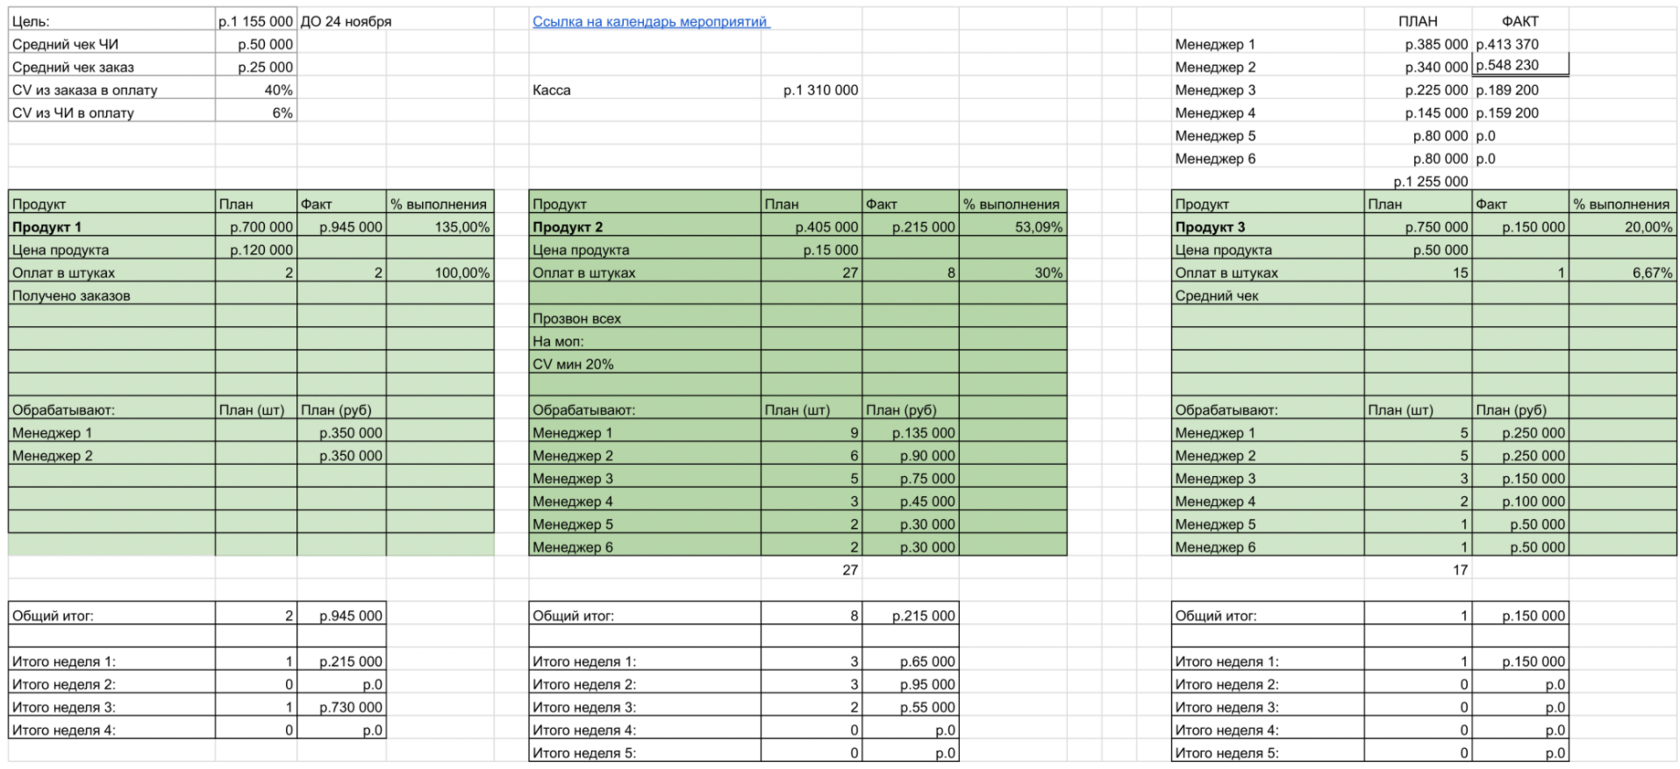The width and height of the screenshot is (1680, 769).
Task: Click Продукт 3 plan 'р.750 000'
Action: (1418, 227)
